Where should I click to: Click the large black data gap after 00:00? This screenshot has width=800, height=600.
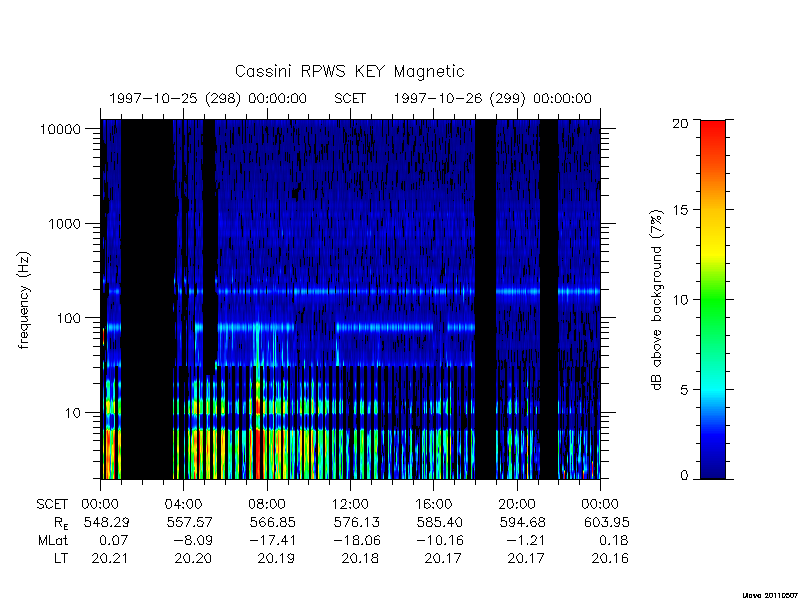click(x=147, y=299)
